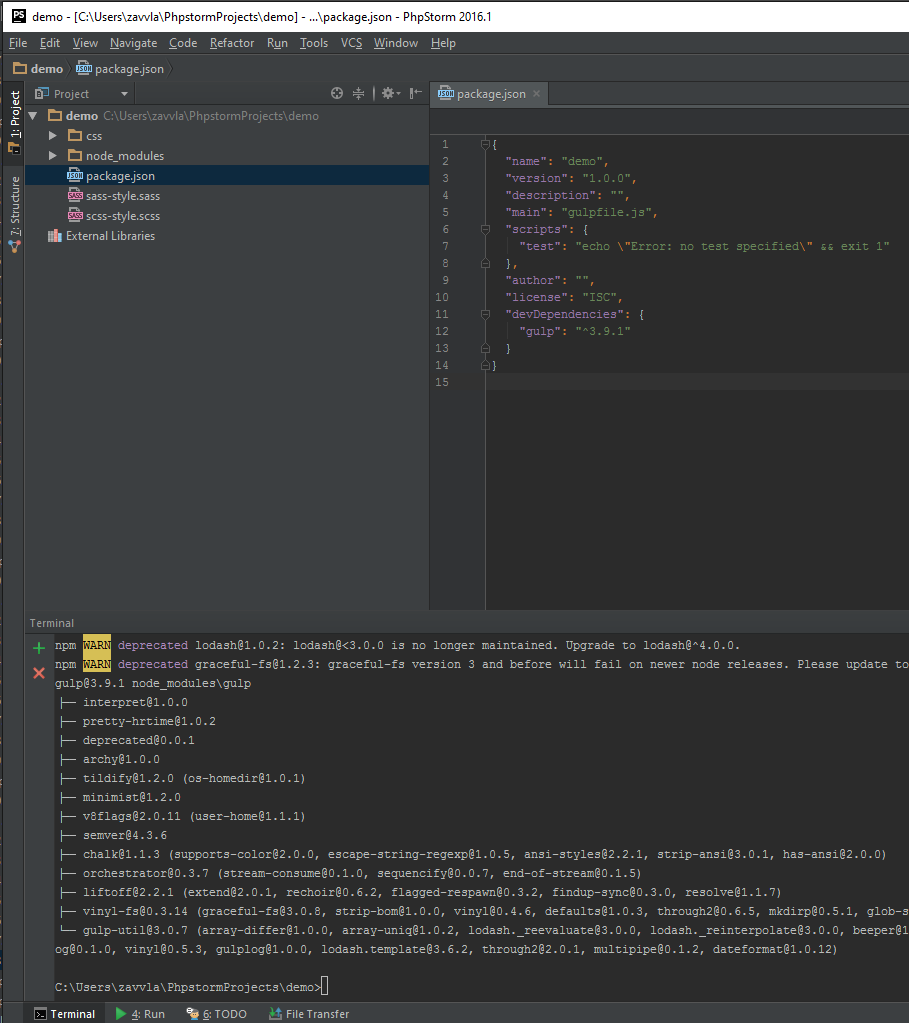Expand the css folder
This screenshot has height=1023, width=909.
(x=53, y=136)
